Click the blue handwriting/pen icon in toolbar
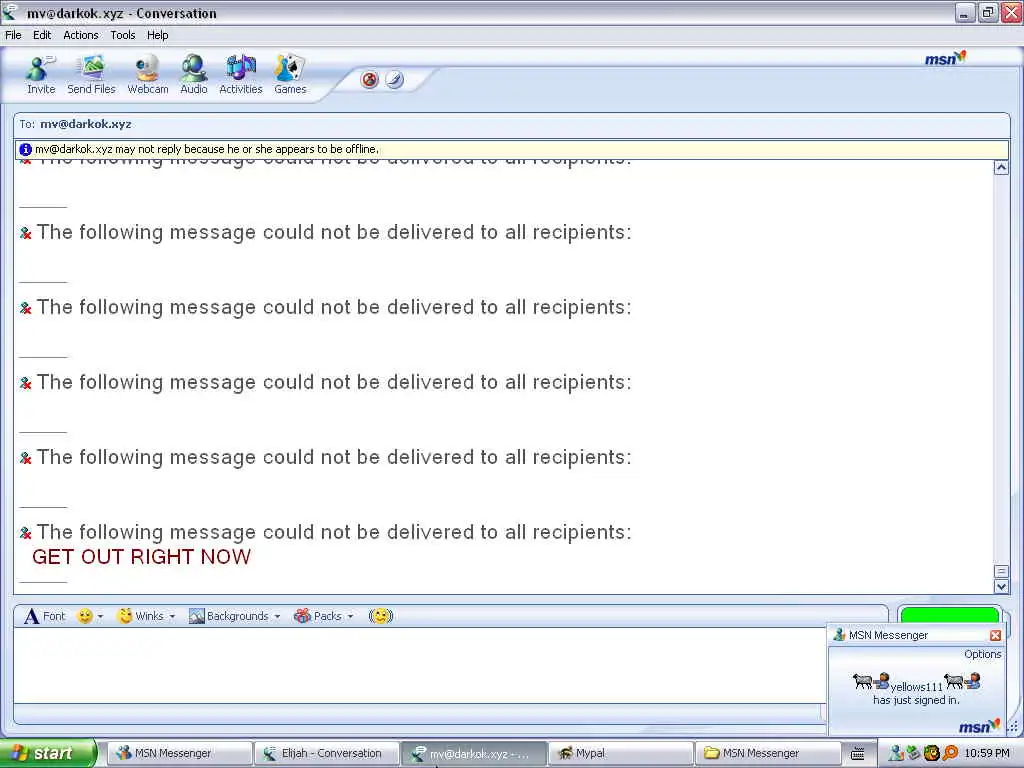1024x768 pixels. [394, 80]
